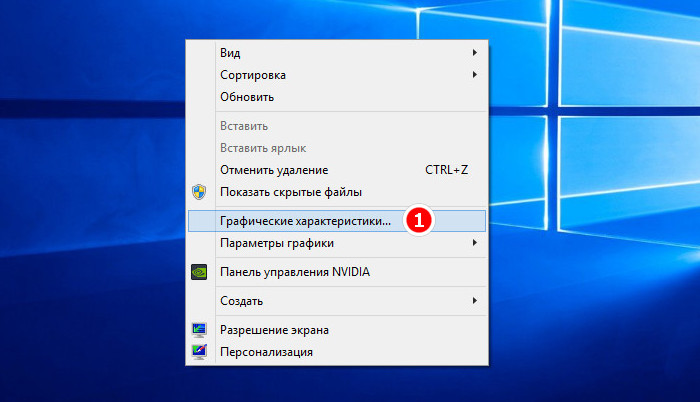
Task: Click the monitor icon next to Разрешение экрана
Action: pyautogui.click(x=199, y=330)
